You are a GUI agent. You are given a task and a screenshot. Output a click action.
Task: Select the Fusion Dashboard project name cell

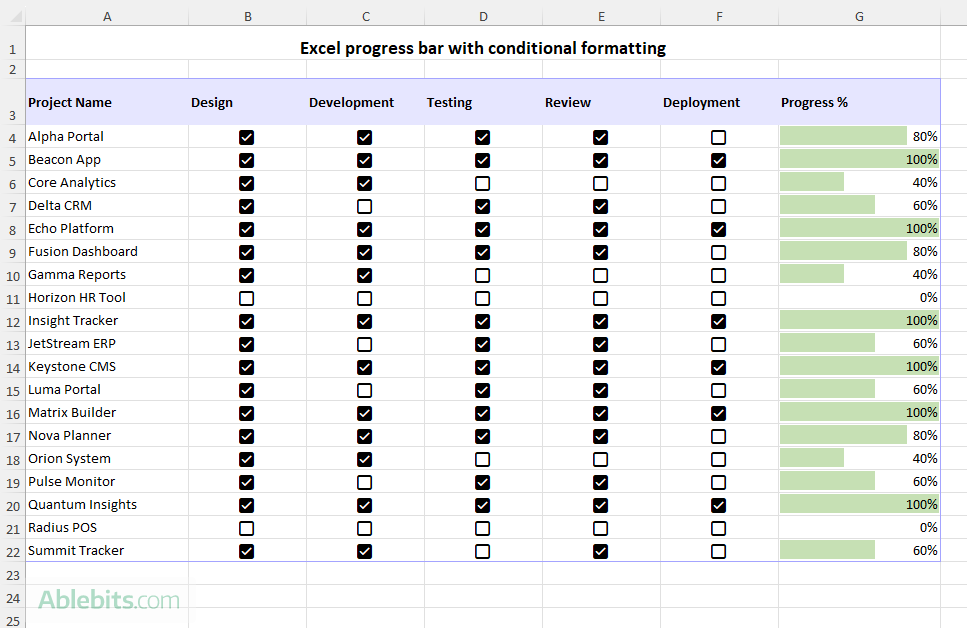click(x=106, y=251)
